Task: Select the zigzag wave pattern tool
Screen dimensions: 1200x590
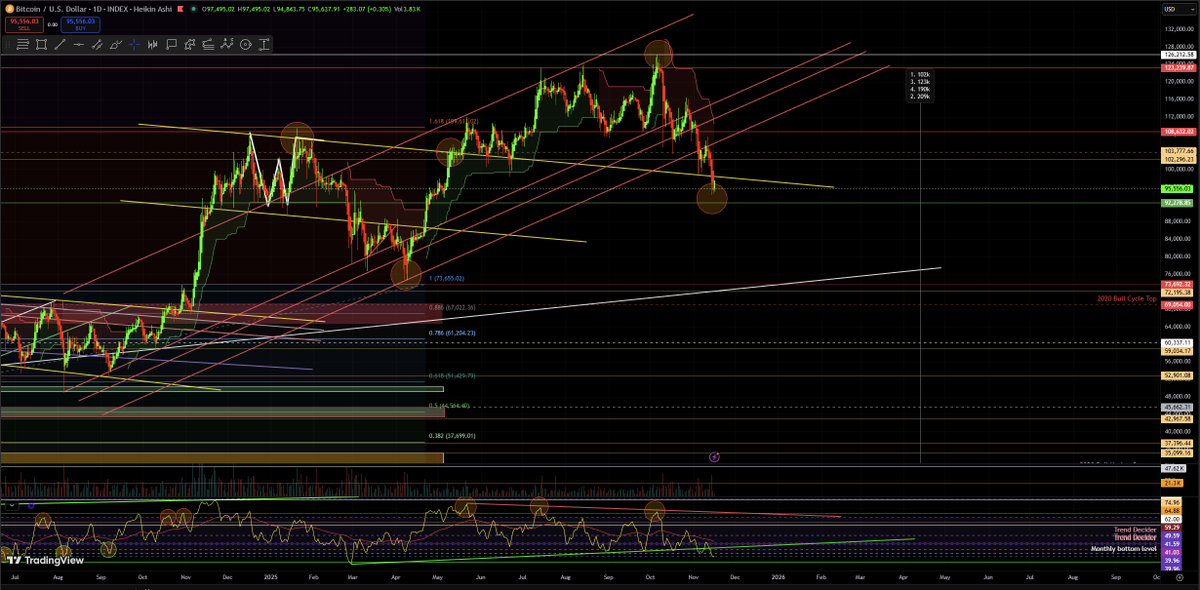Action: (227, 44)
